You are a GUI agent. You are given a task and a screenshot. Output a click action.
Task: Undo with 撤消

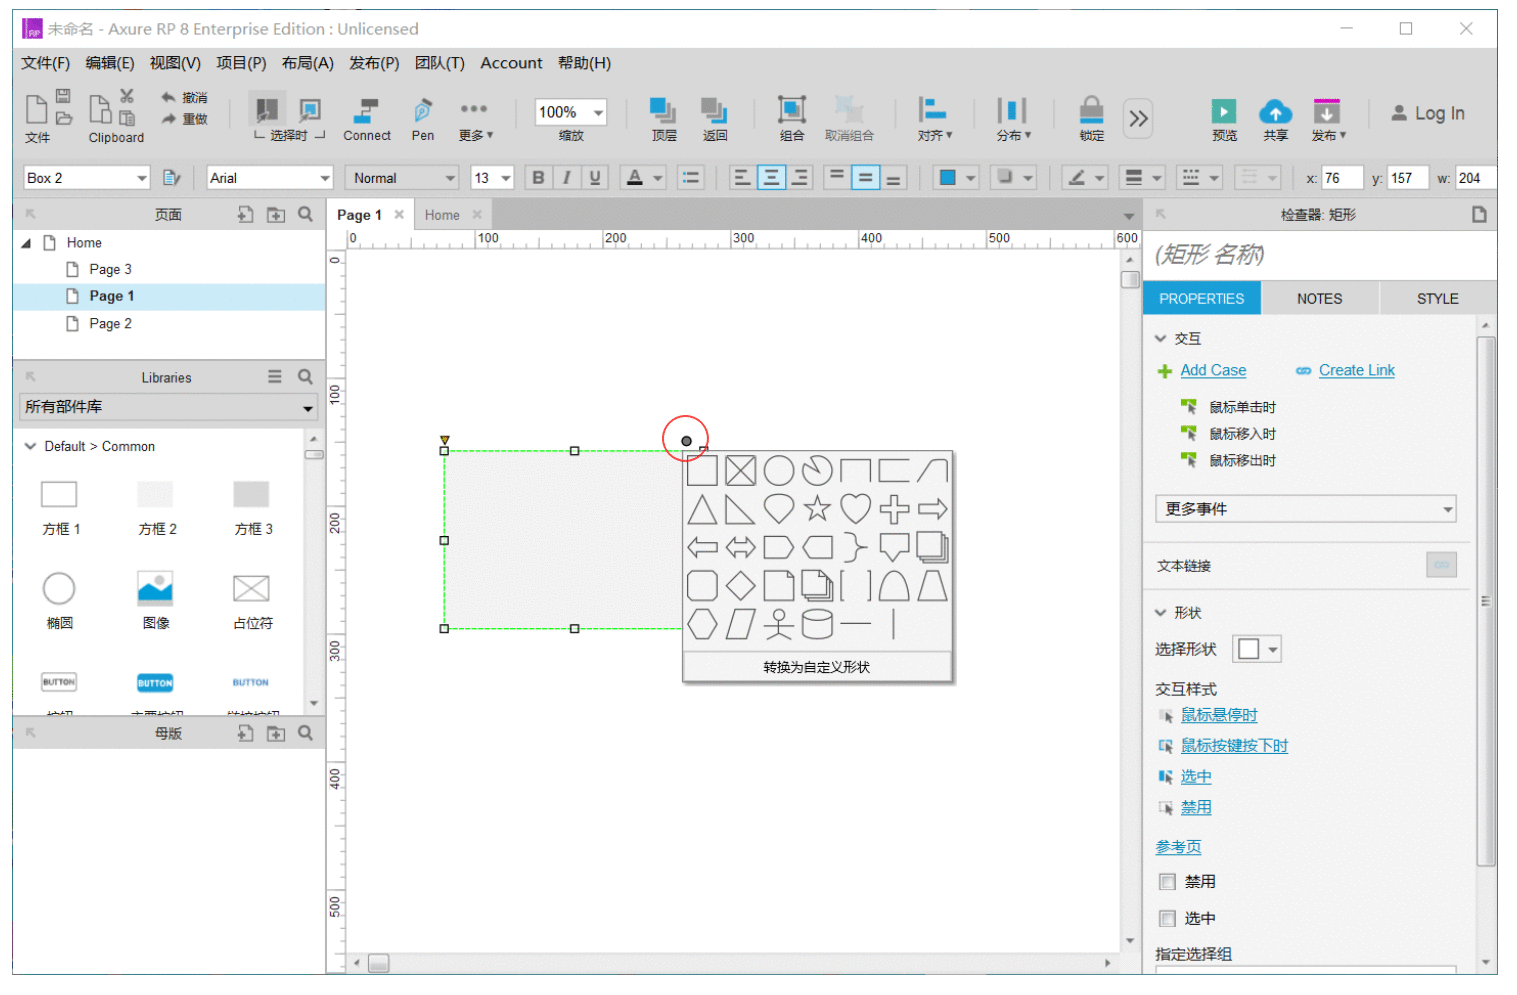coord(184,97)
